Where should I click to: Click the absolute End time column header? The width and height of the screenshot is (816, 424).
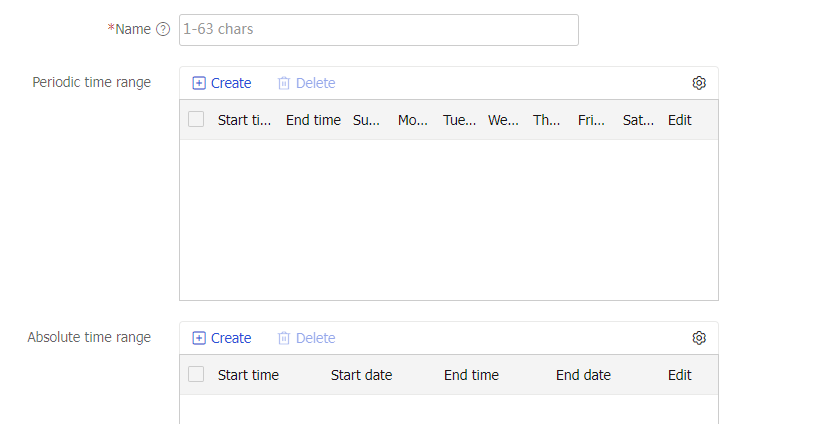tap(471, 375)
